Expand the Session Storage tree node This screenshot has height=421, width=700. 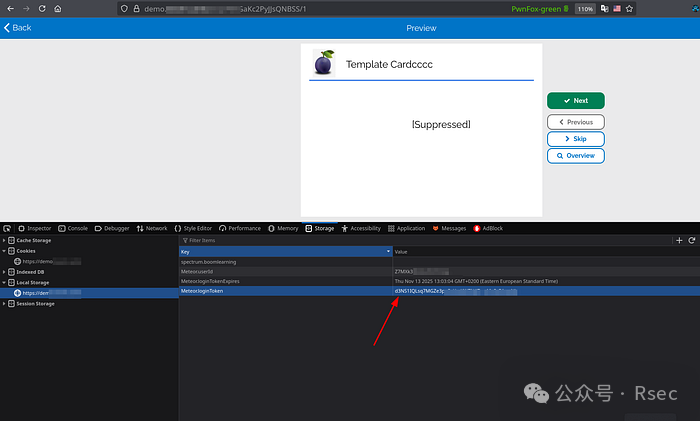4,303
